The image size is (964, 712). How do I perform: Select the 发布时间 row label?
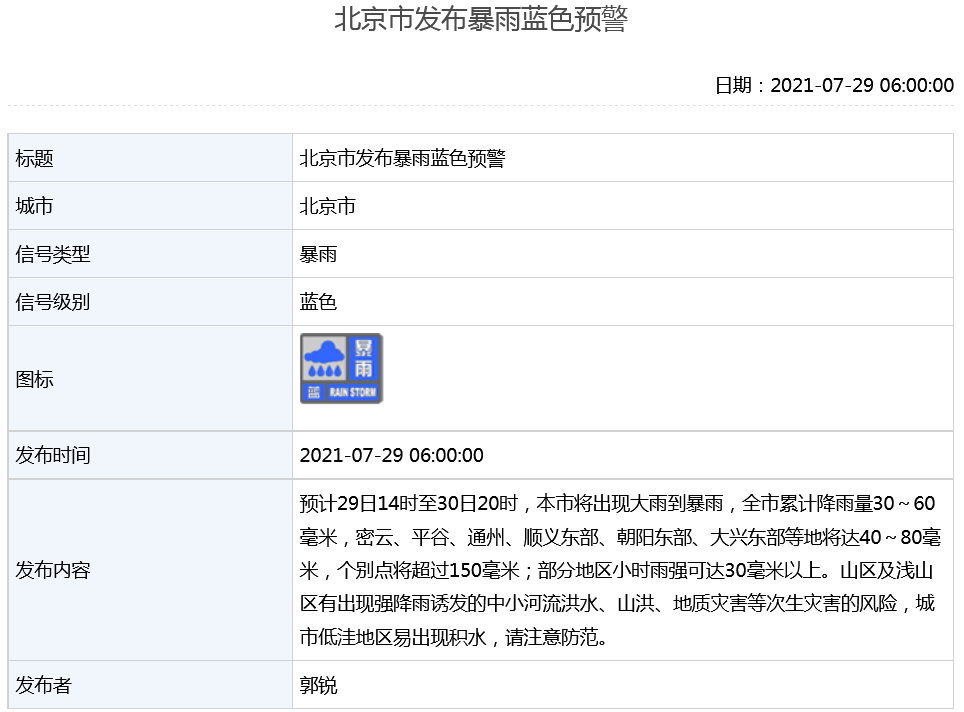pos(53,455)
